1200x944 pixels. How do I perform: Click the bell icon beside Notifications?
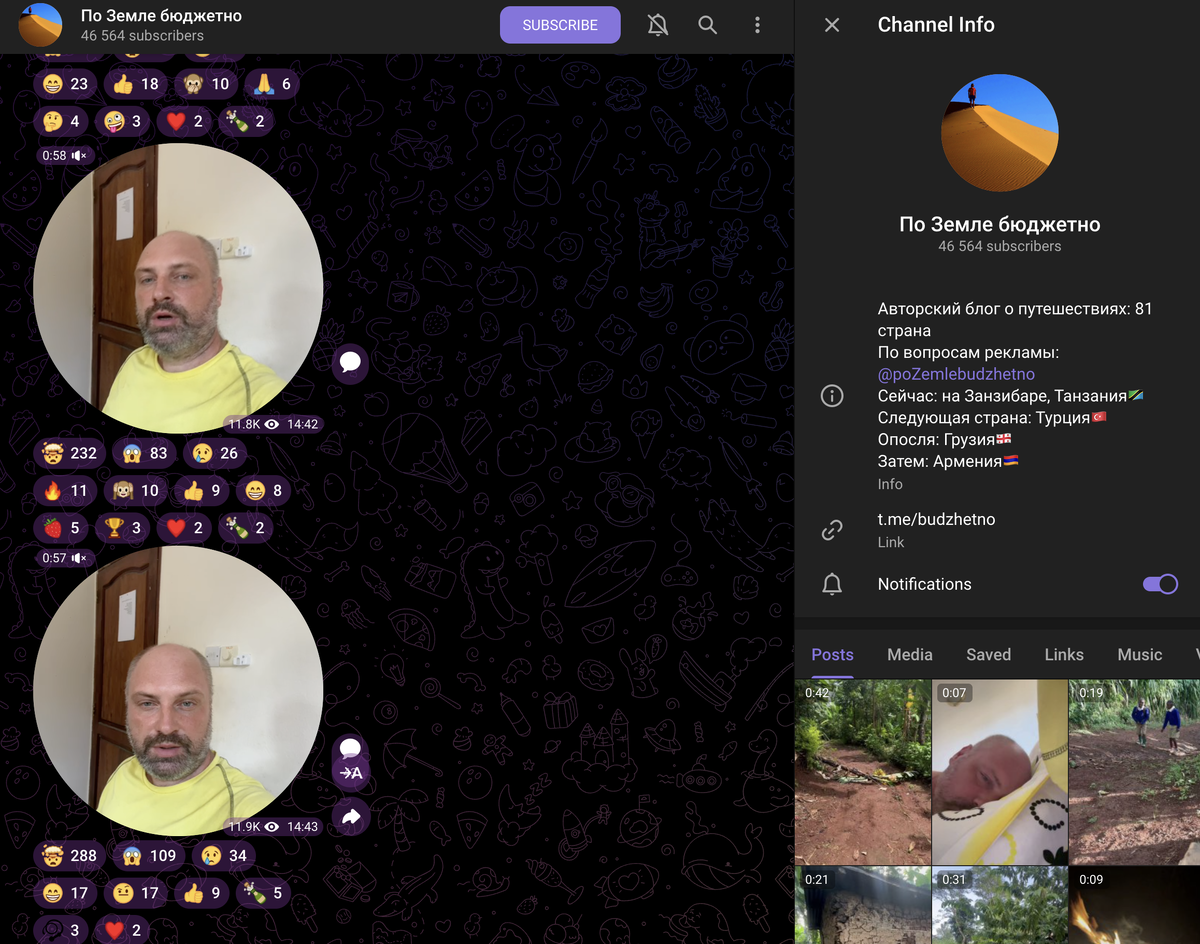pos(832,584)
